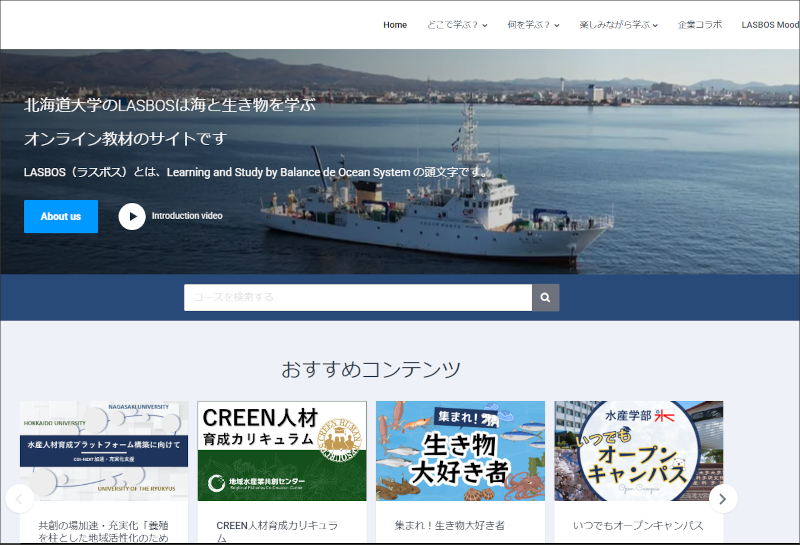
Task: Click the search magnifier icon button
Action: [x=545, y=297]
